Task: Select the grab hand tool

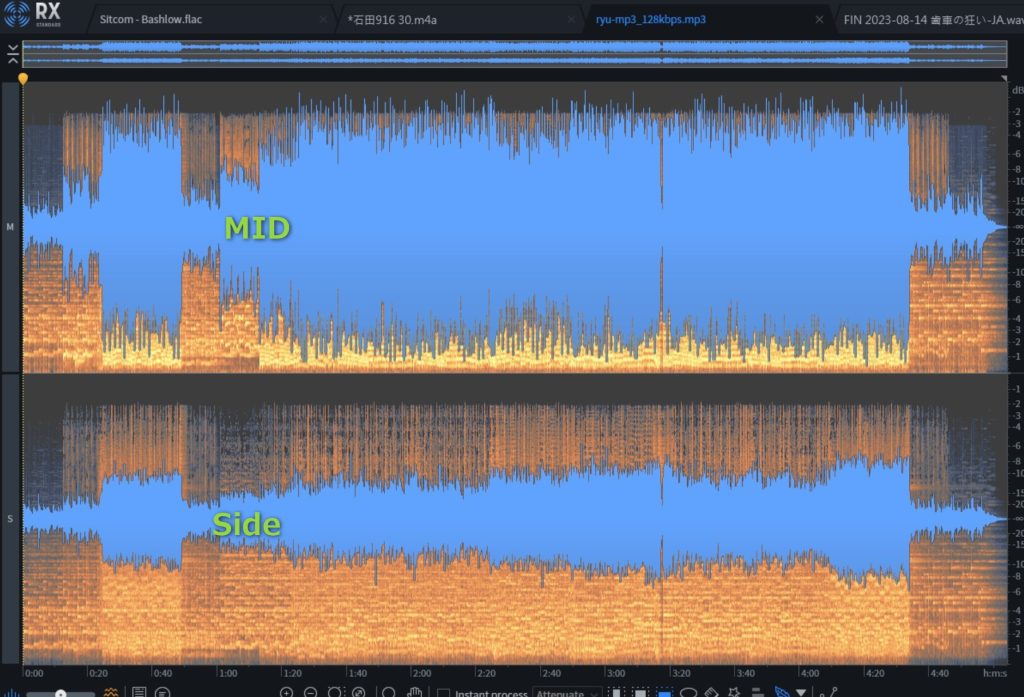Action: [x=414, y=692]
